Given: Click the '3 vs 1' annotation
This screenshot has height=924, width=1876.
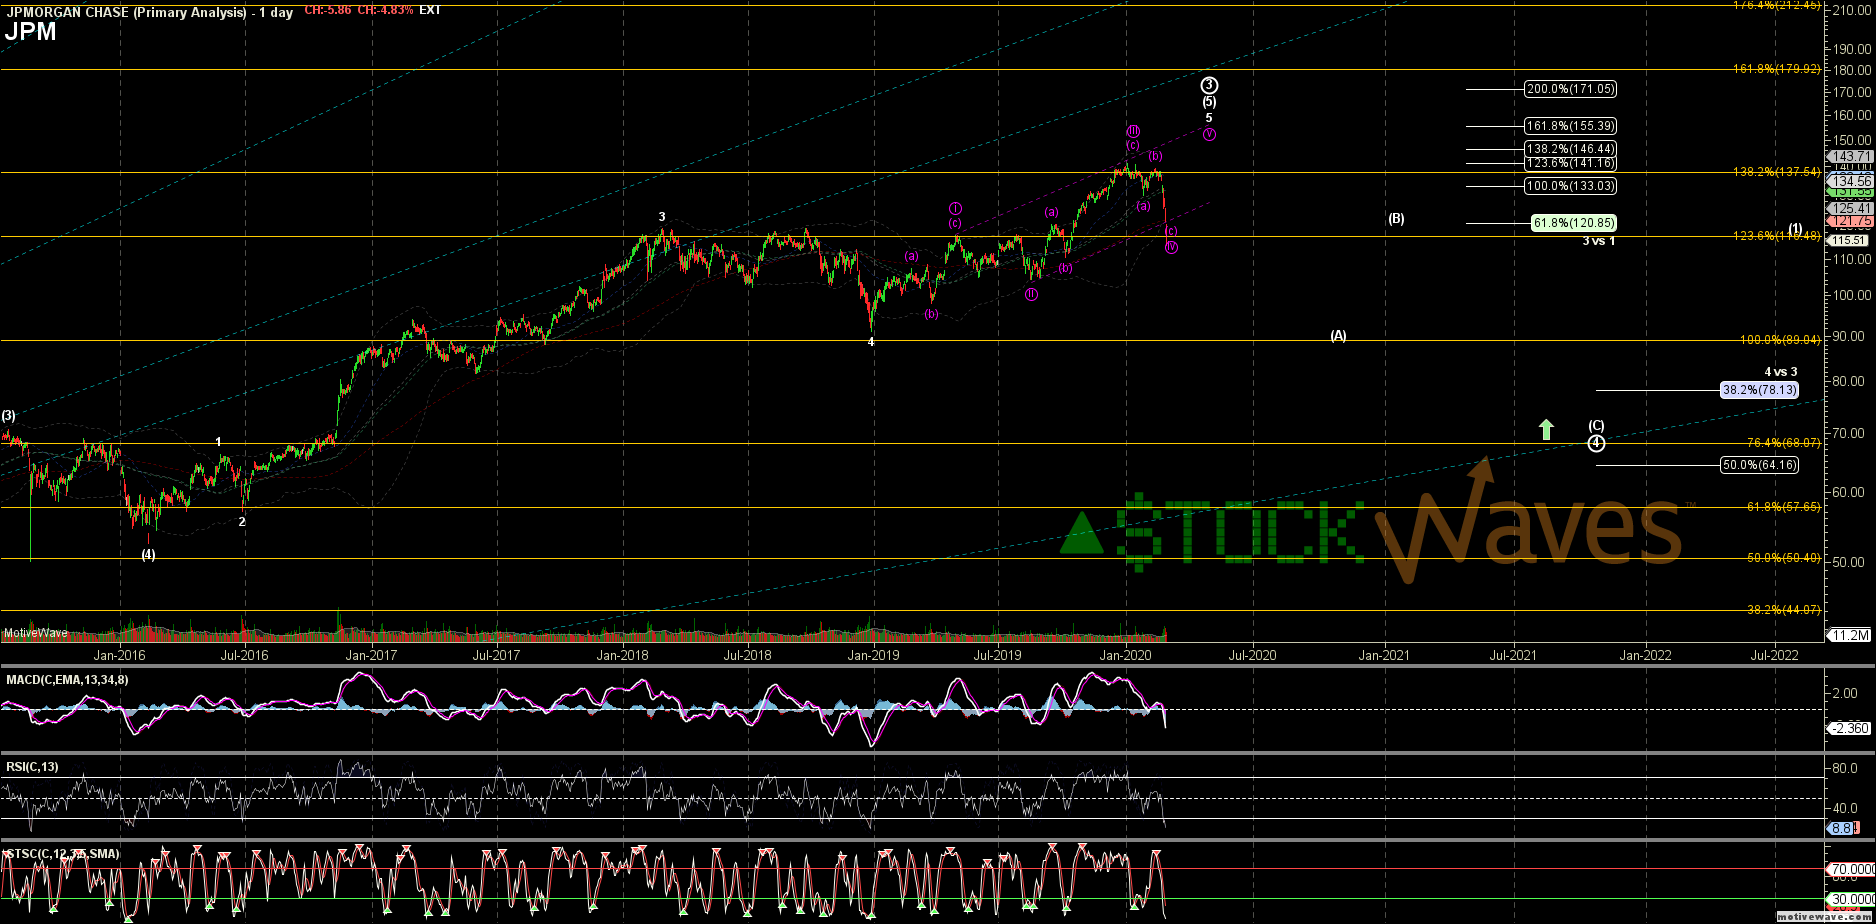Looking at the screenshot, I should 1598,241.
